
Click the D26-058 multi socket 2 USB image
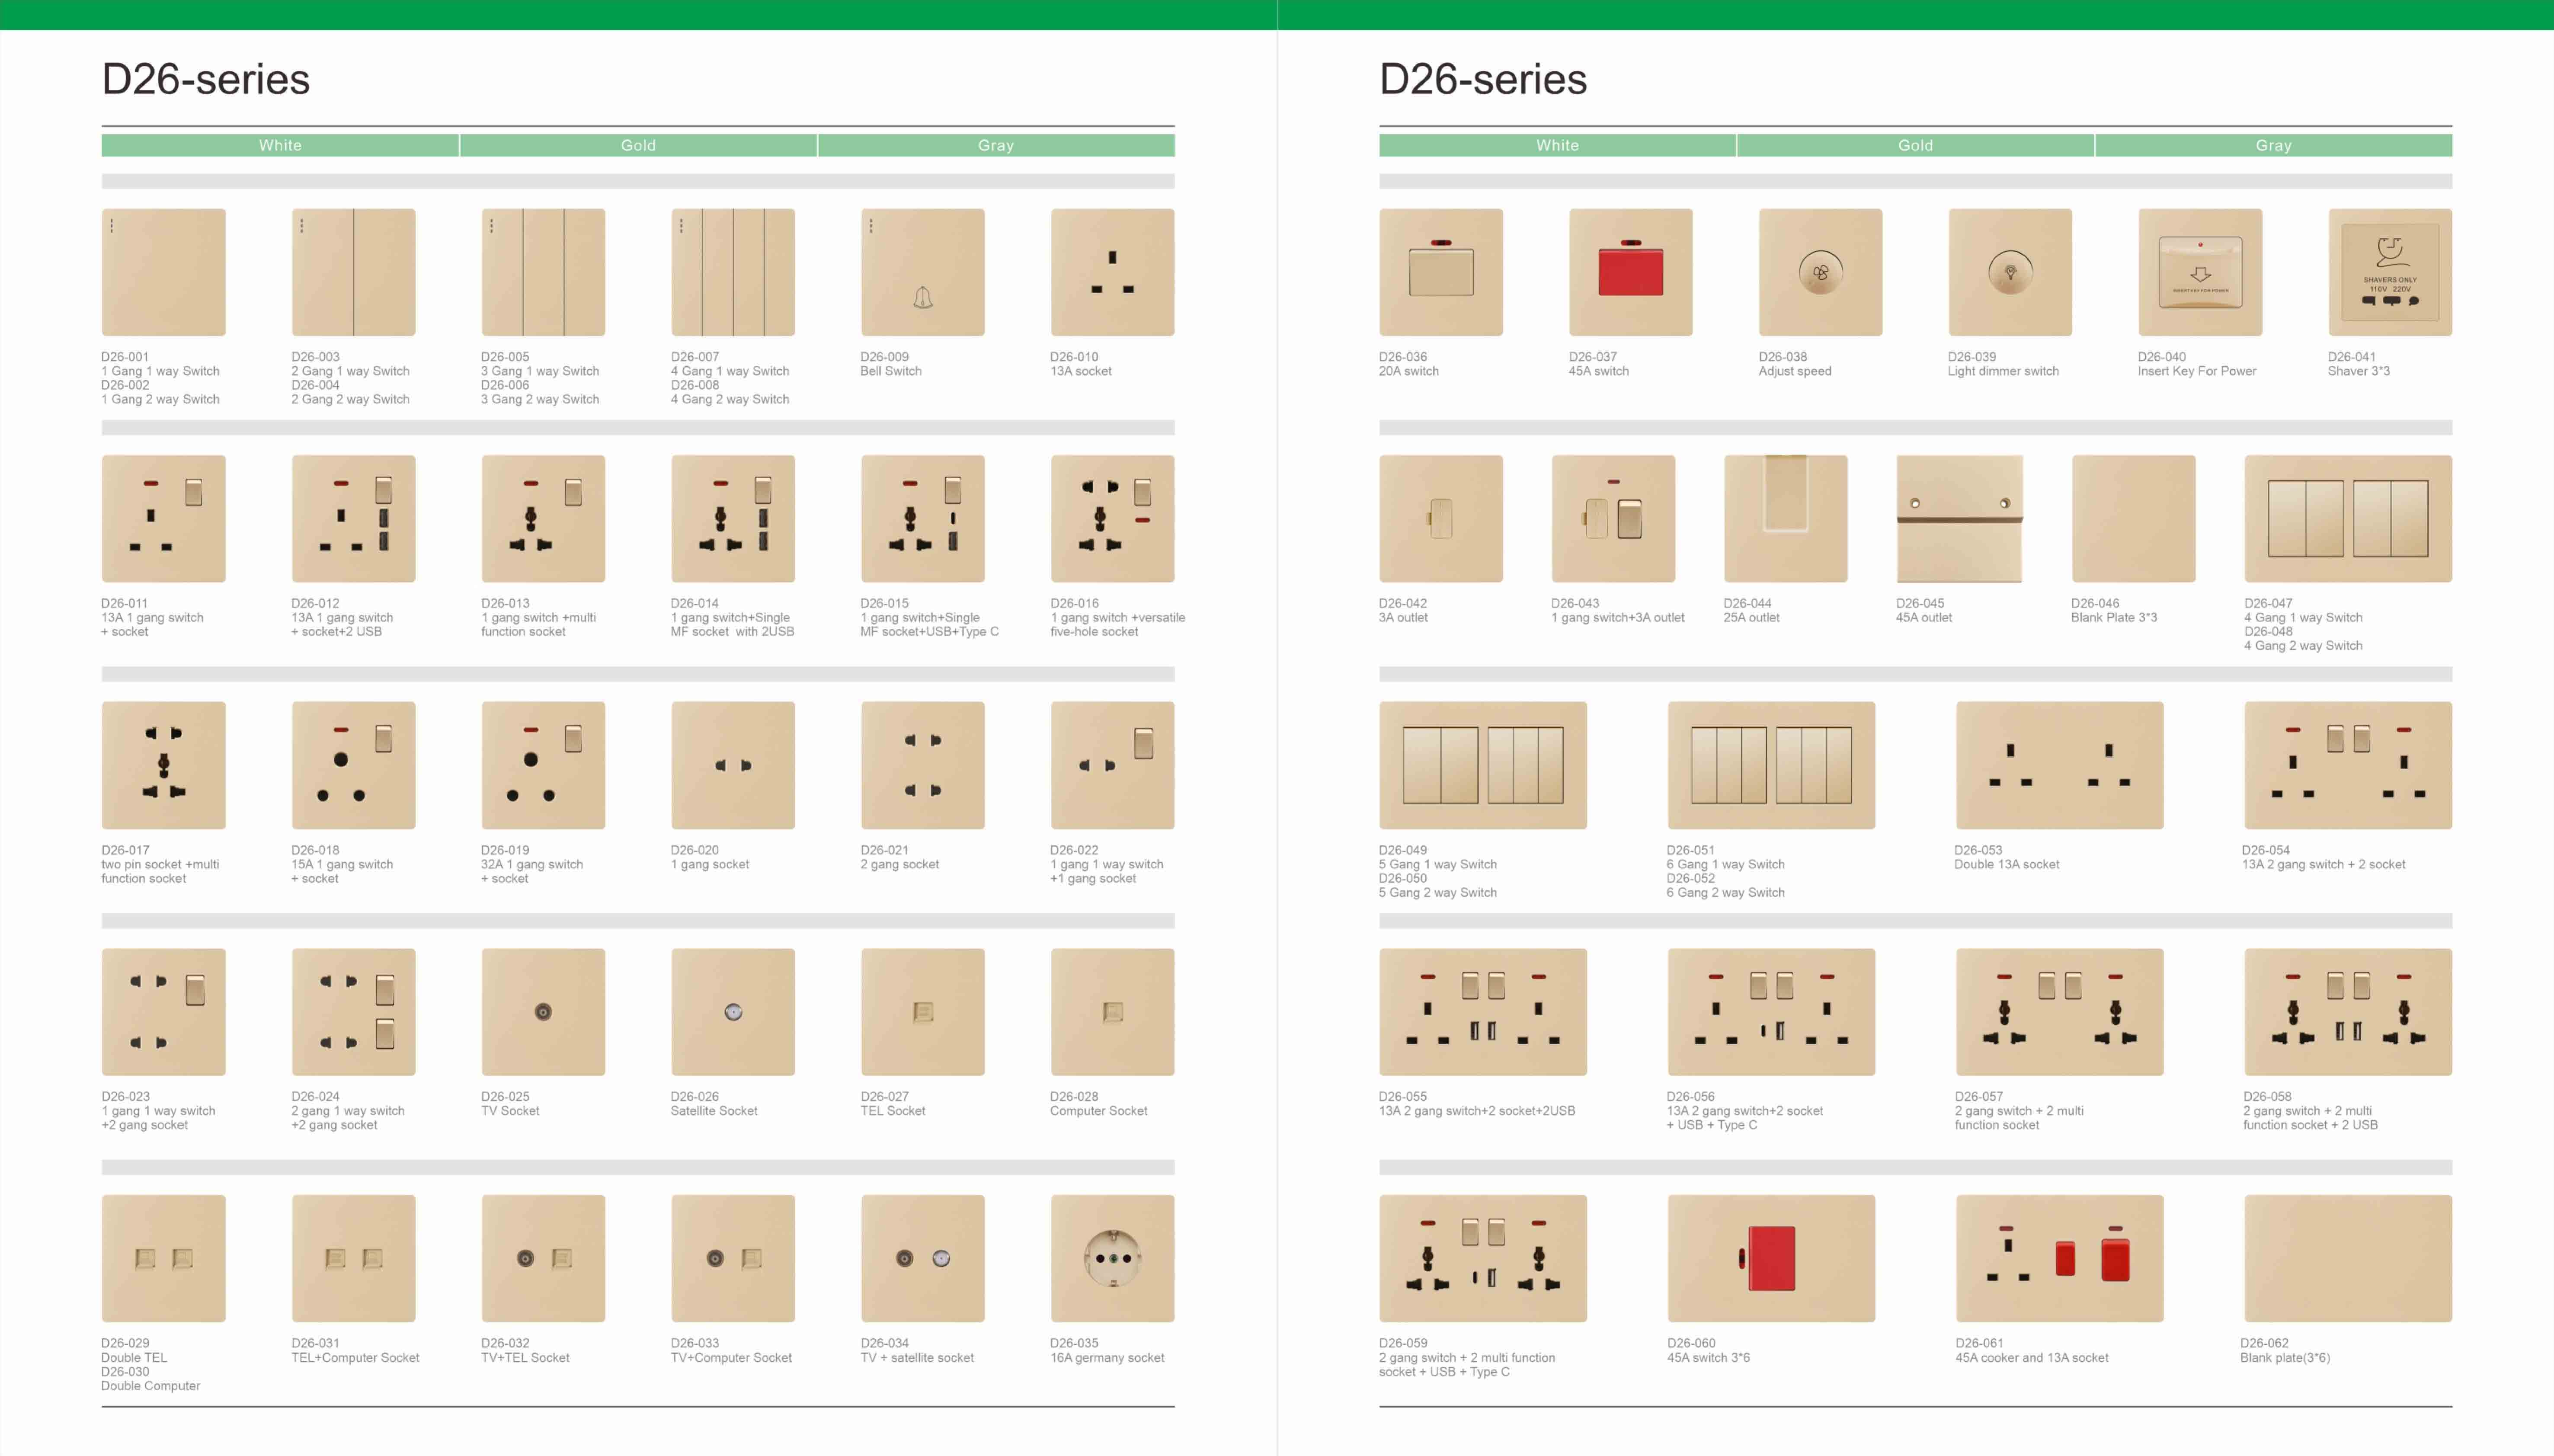point(2348,1012)
